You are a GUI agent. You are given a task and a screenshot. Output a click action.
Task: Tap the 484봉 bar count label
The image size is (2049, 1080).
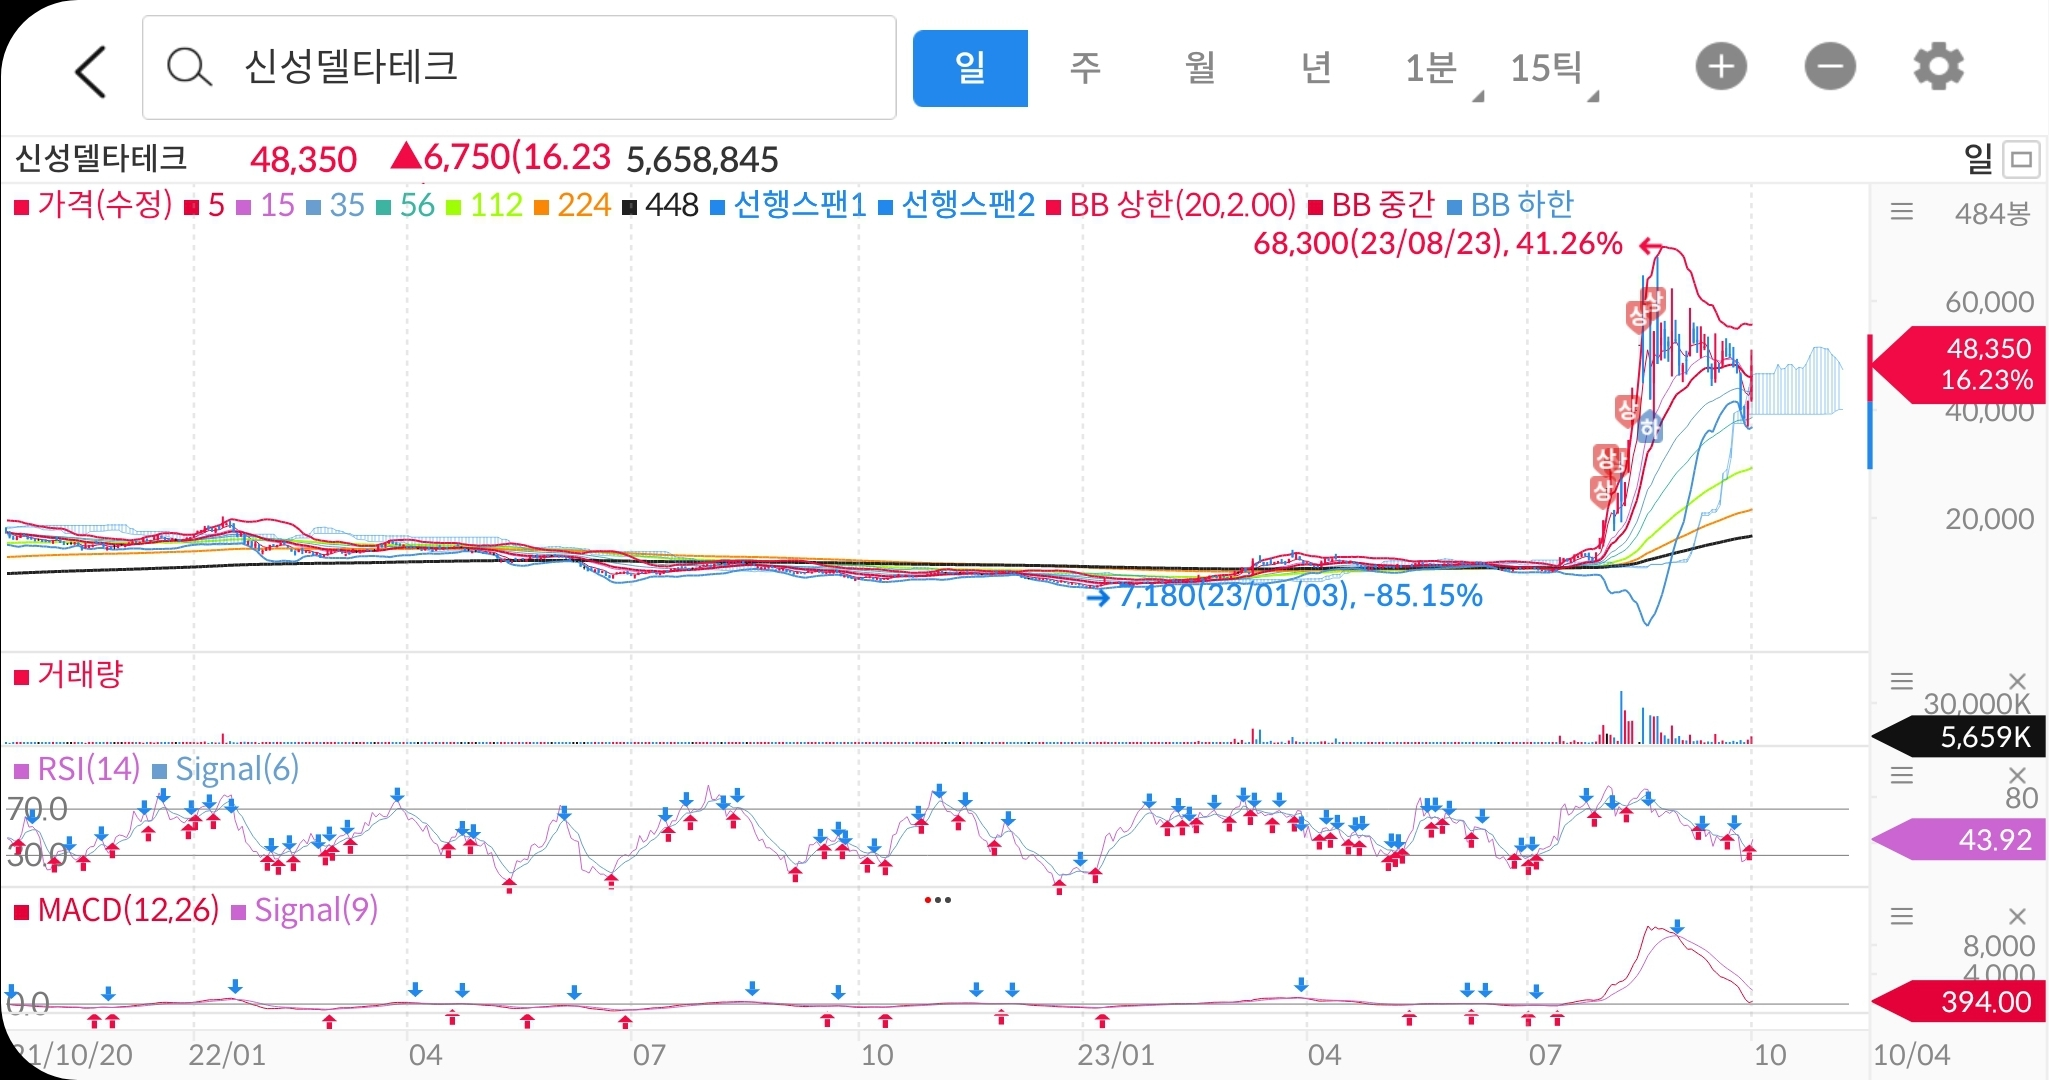pyautogui.click(x=1992, y=213)
